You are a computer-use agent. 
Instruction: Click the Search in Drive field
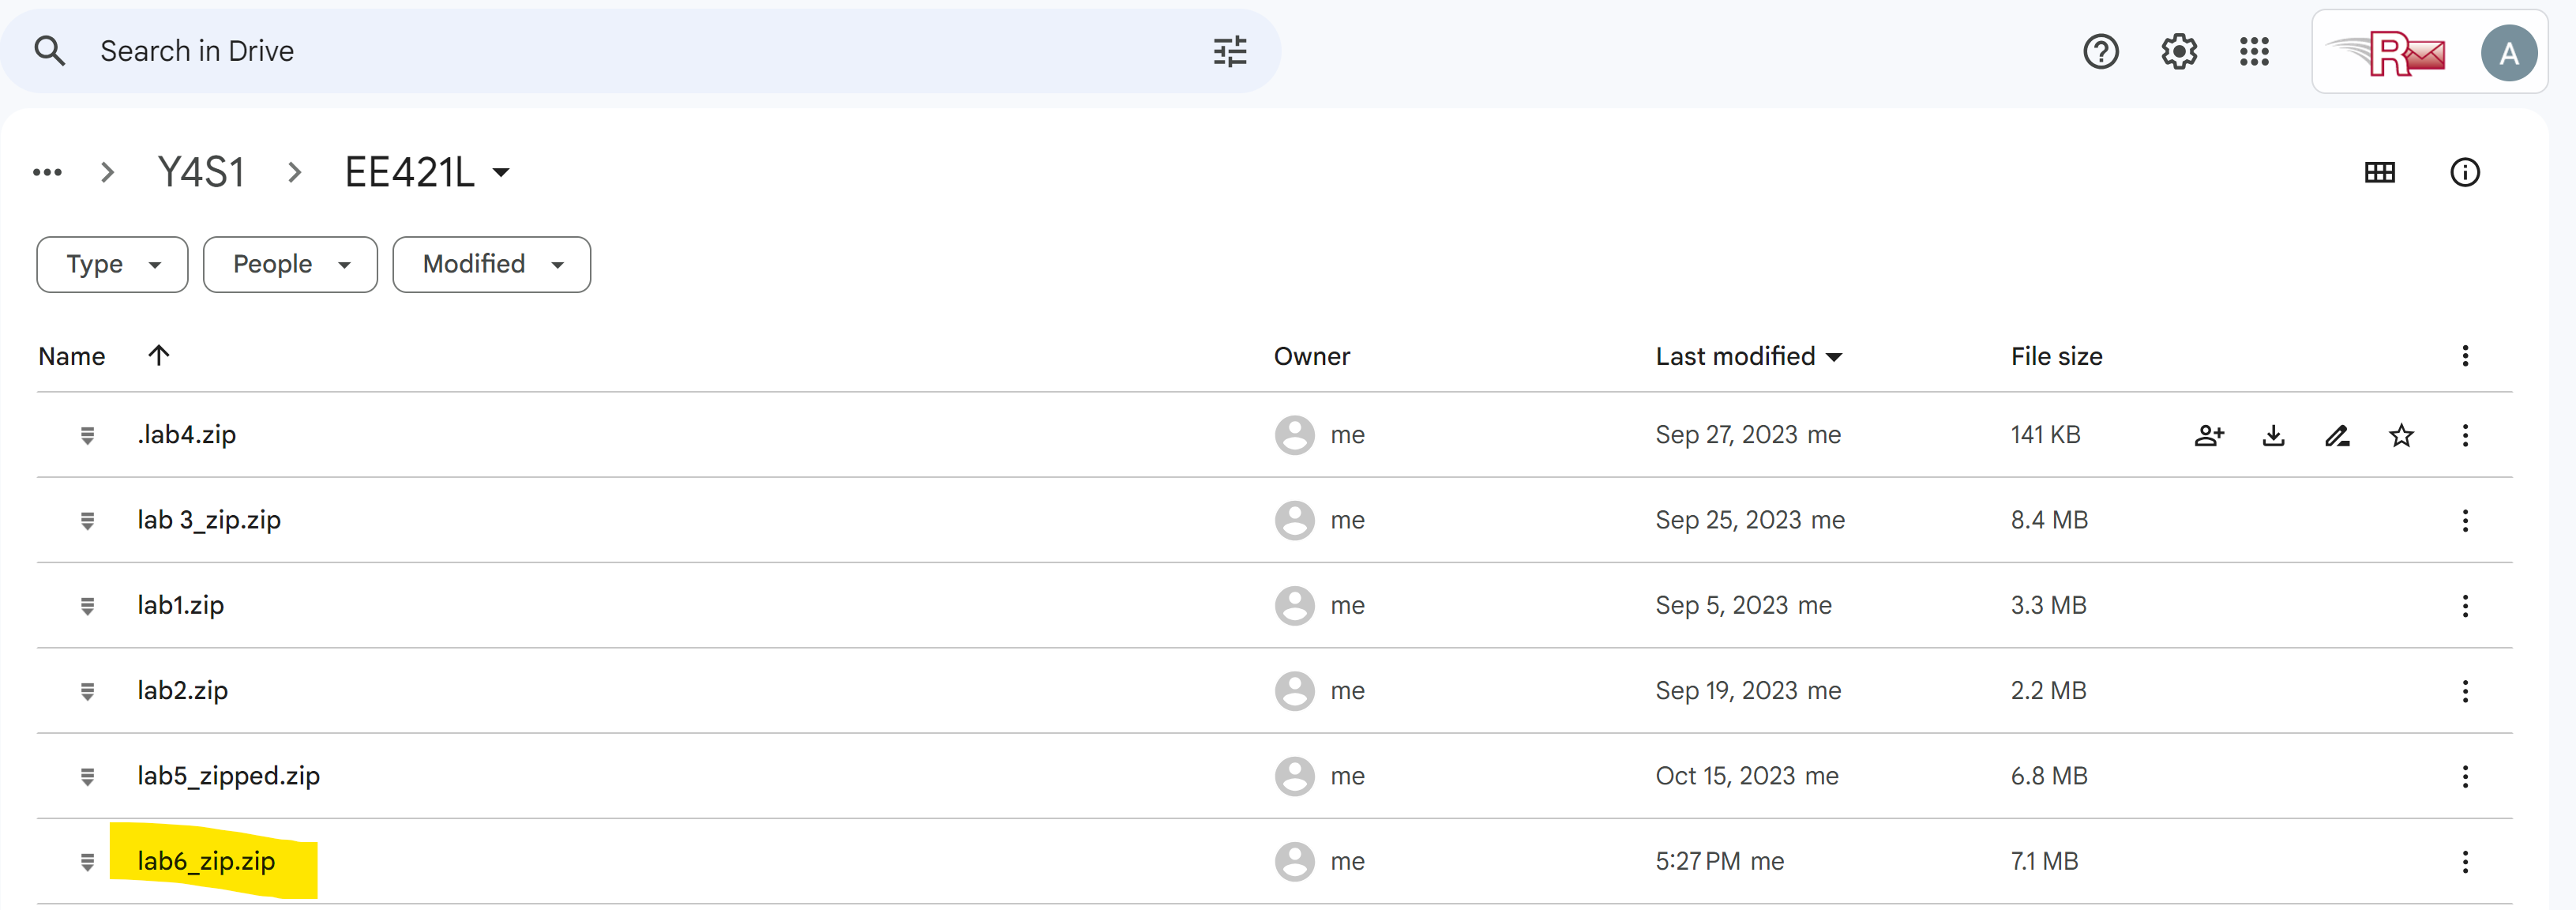(640, 51)
